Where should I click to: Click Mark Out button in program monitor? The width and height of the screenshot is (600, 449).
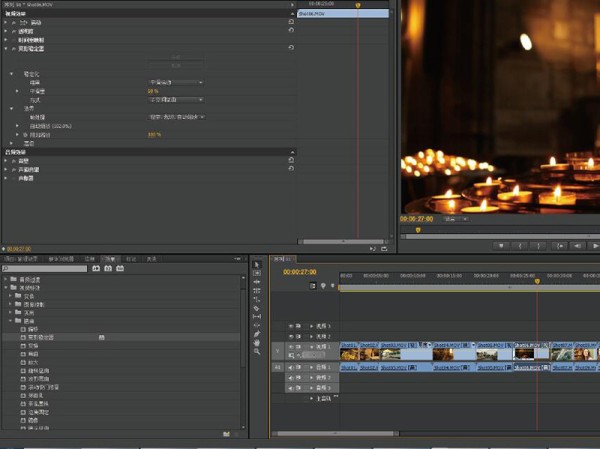click(x=538, y=246)
